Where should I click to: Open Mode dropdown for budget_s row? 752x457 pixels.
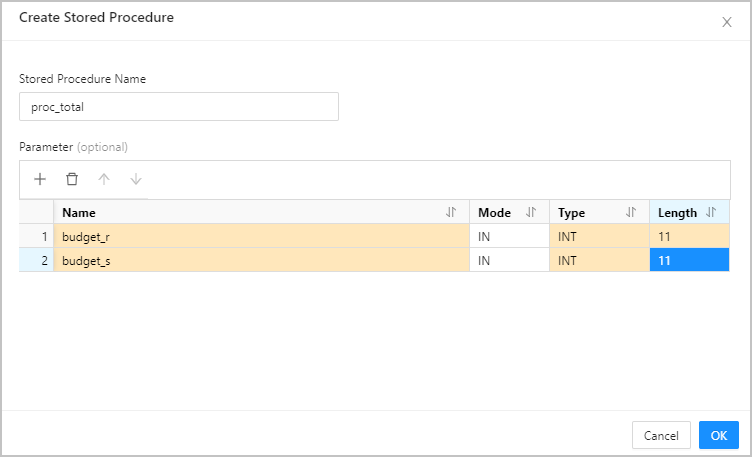click(x=509, y=260)
